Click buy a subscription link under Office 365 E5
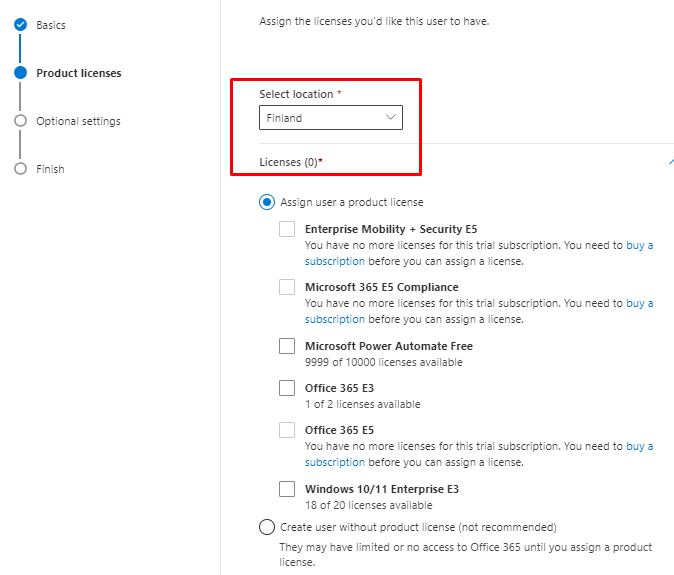This screenshot has height=575, width=674. pos(639,446)
